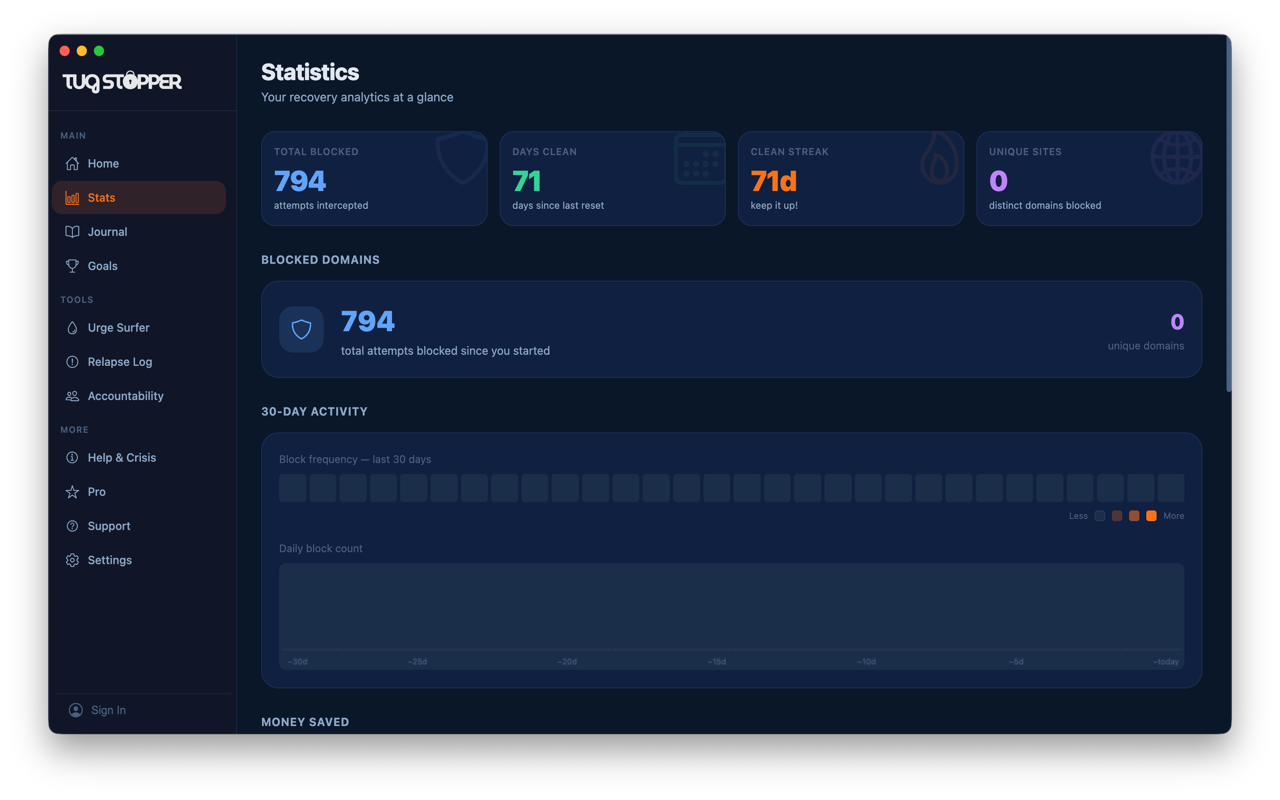Click the Tug Stopper logo

[122, 81]
